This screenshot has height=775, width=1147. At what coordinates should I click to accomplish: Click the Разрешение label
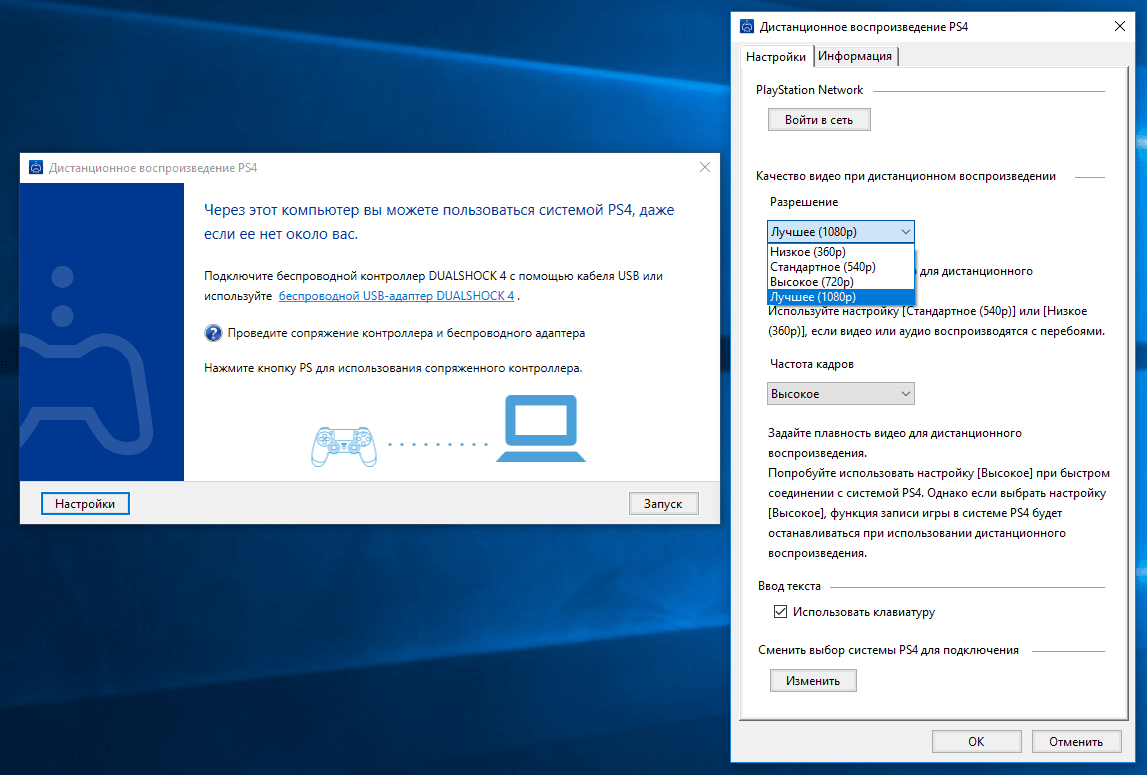[804, 202]
